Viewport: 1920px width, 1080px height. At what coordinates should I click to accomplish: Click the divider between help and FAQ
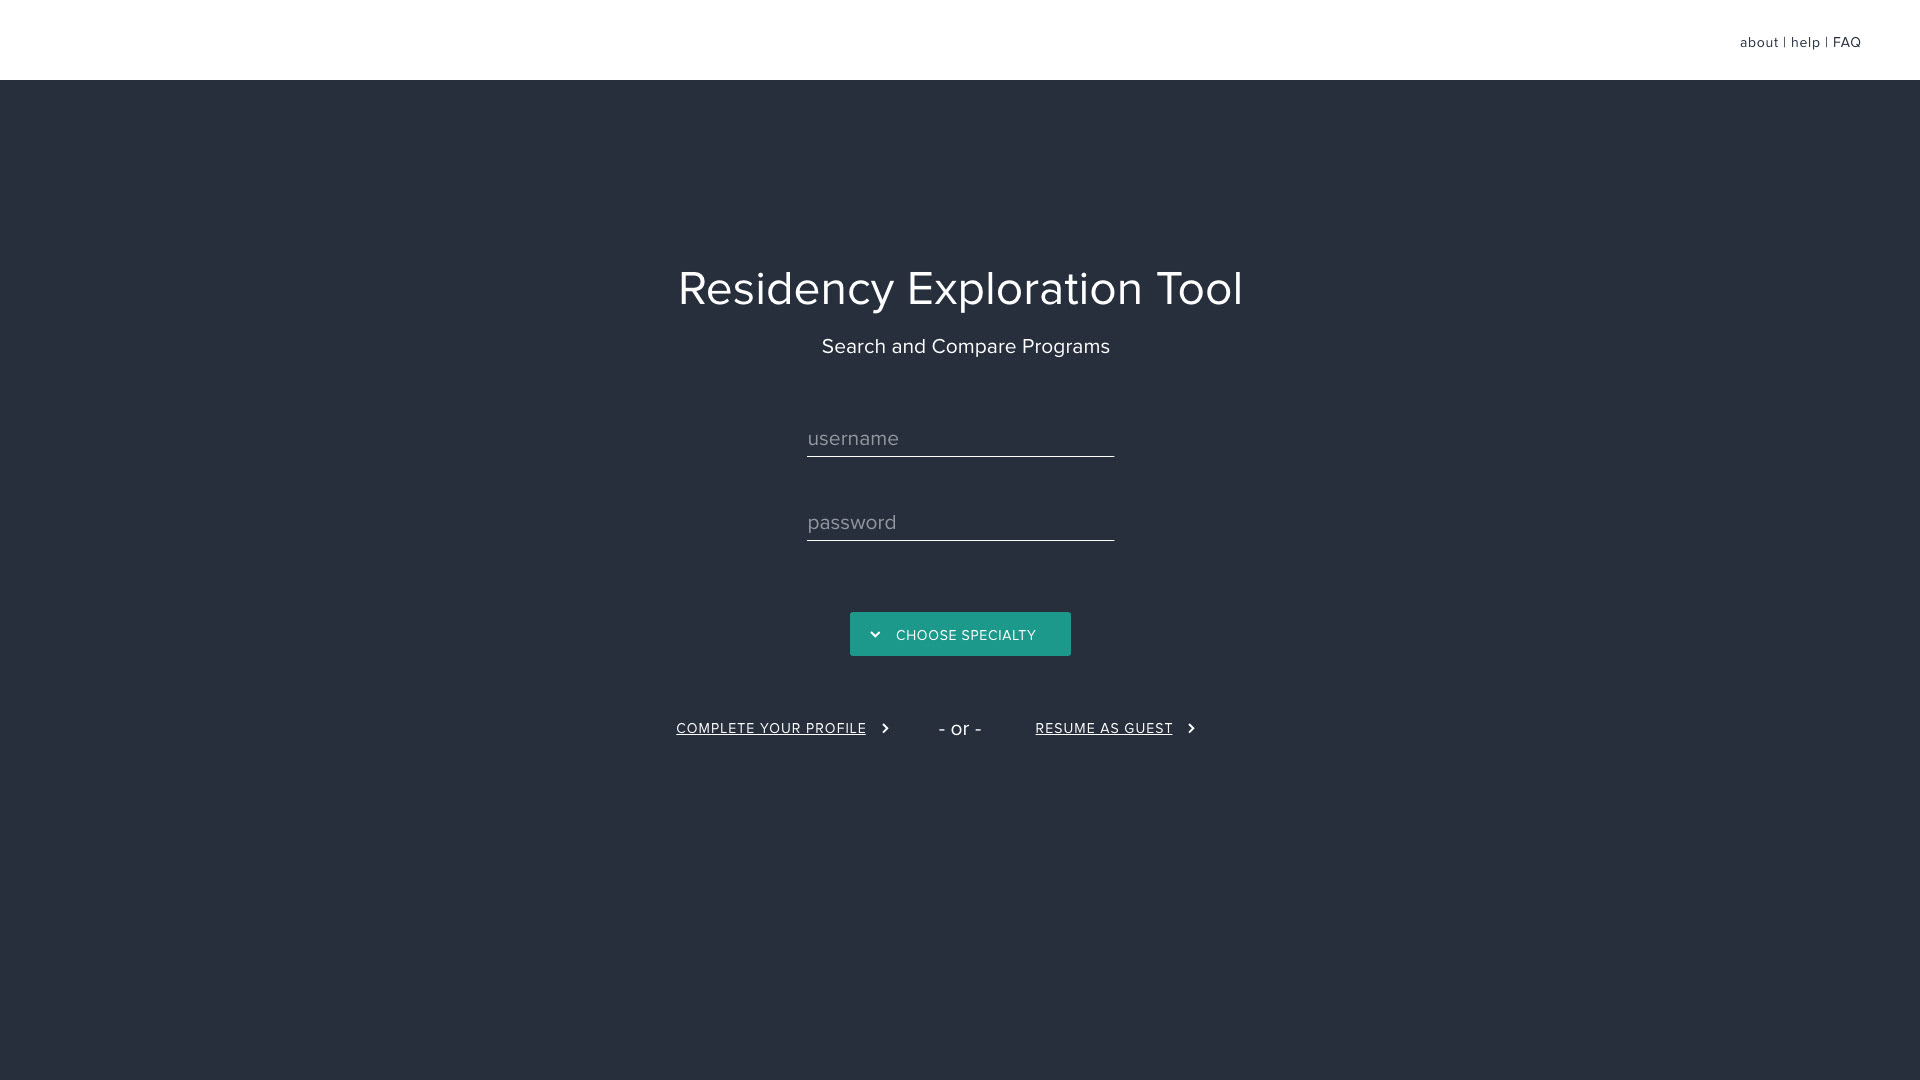pyautogui.click(x=1826, y=43)
